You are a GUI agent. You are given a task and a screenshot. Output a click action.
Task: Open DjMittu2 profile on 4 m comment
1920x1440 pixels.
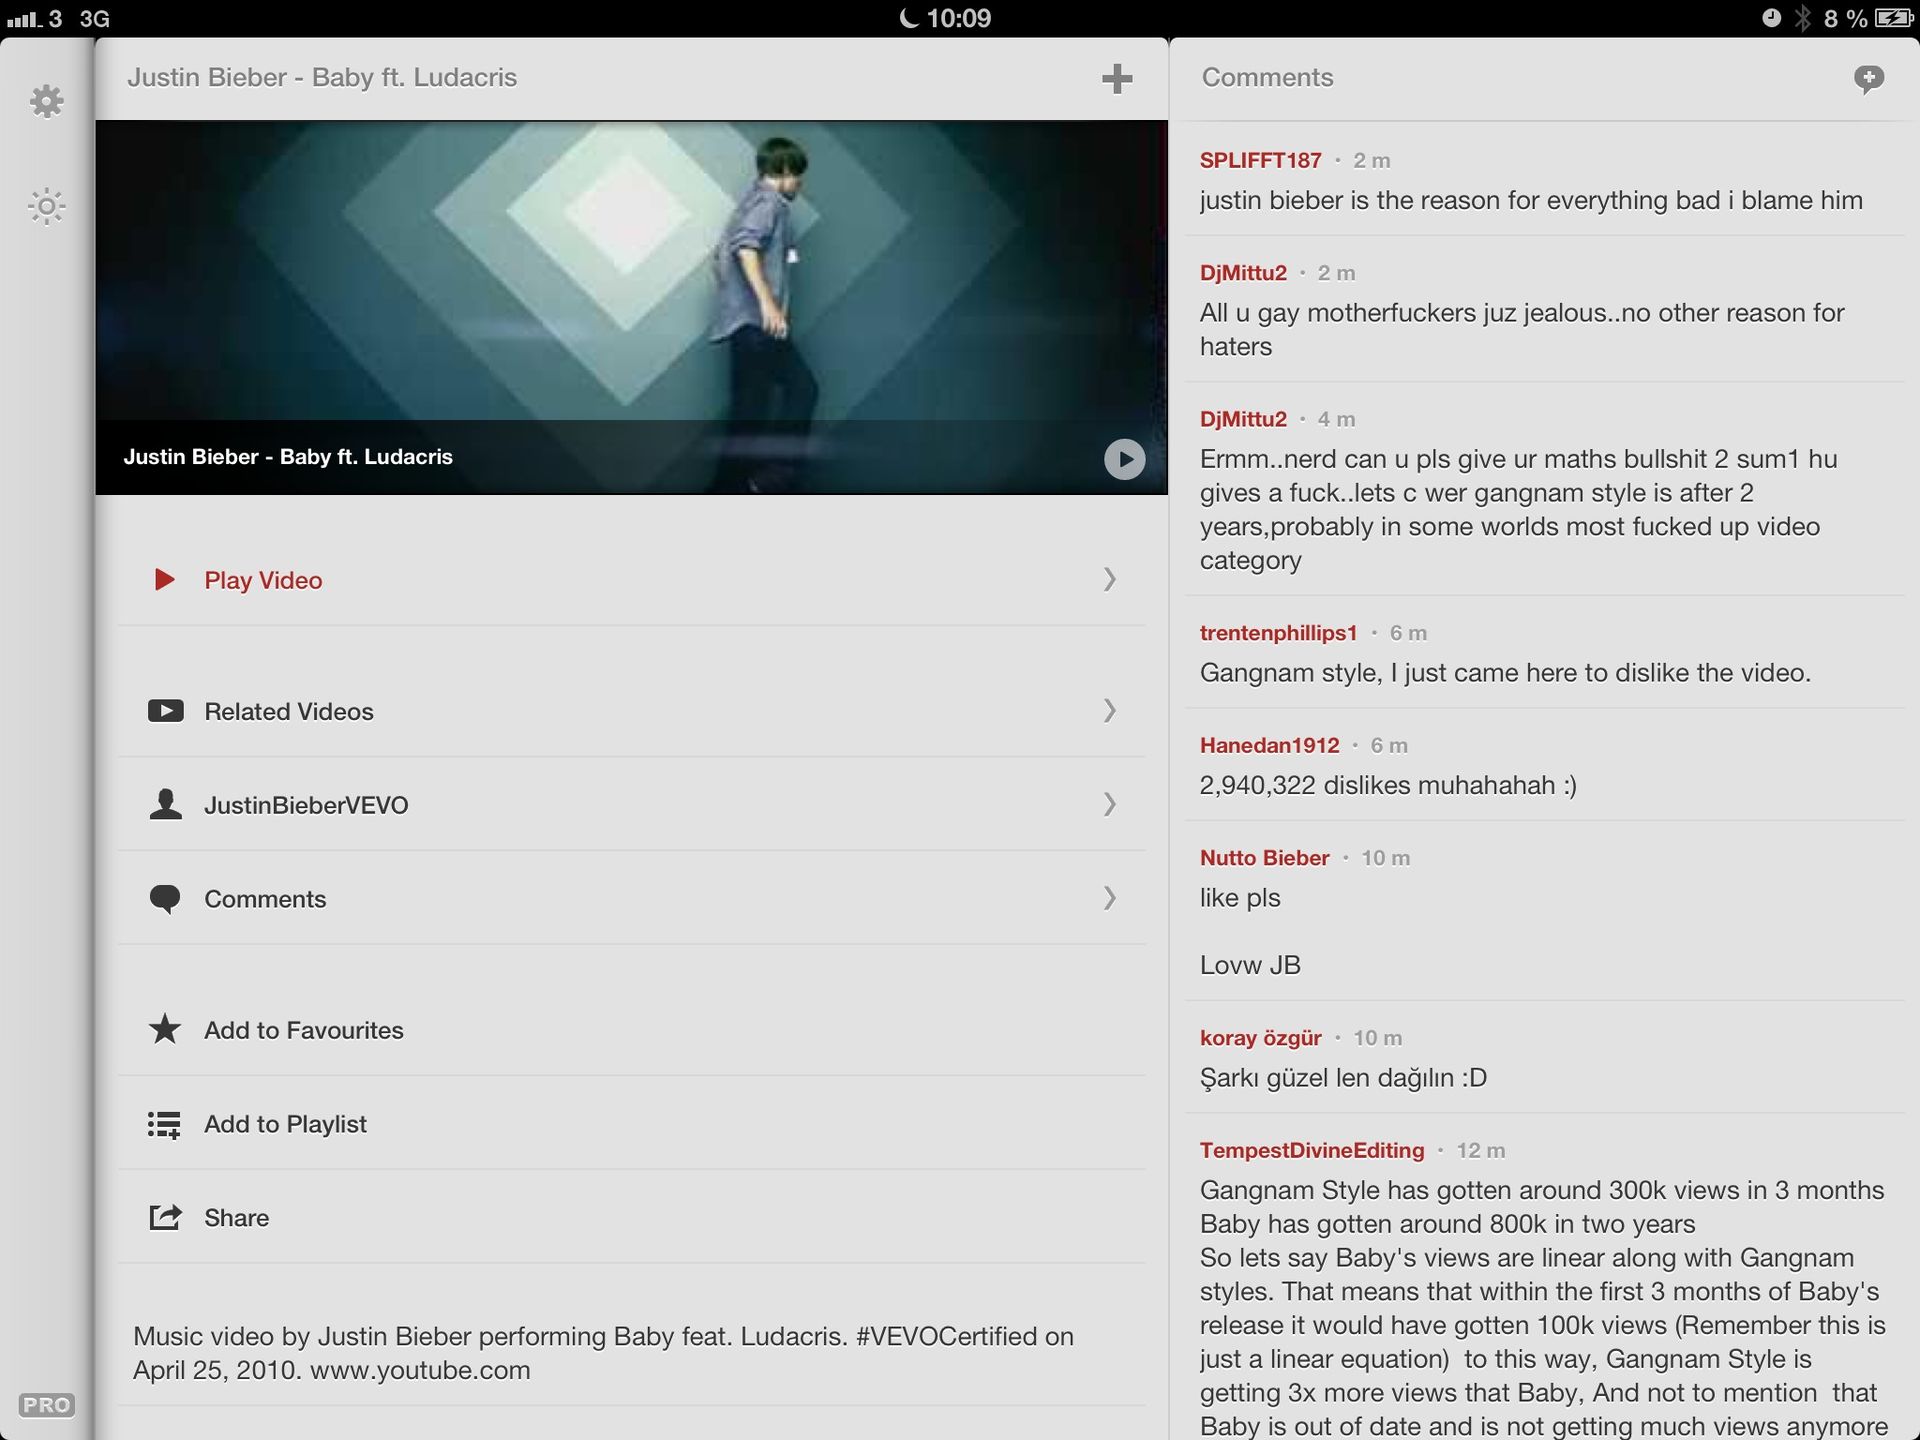coord(1243,419)
